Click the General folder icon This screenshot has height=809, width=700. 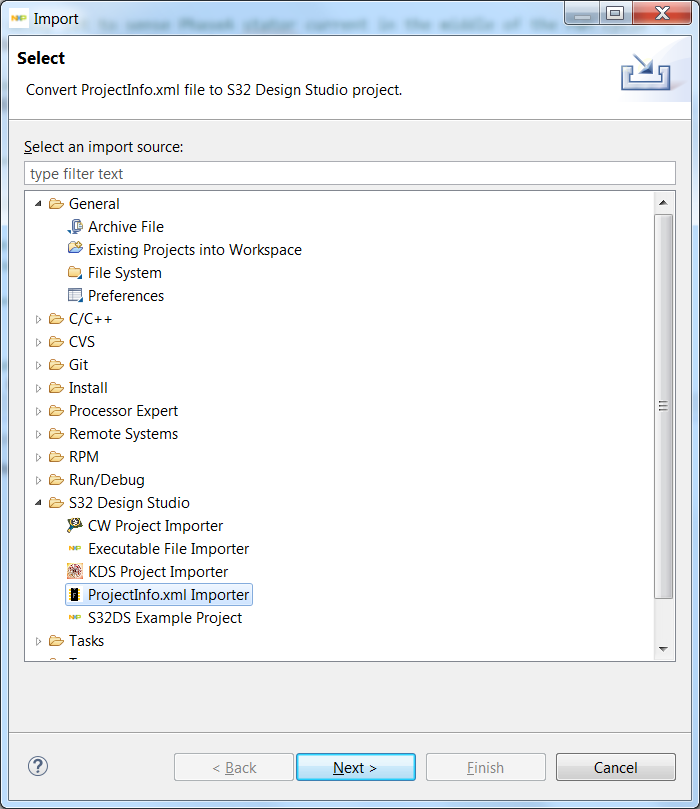(56, 204)
